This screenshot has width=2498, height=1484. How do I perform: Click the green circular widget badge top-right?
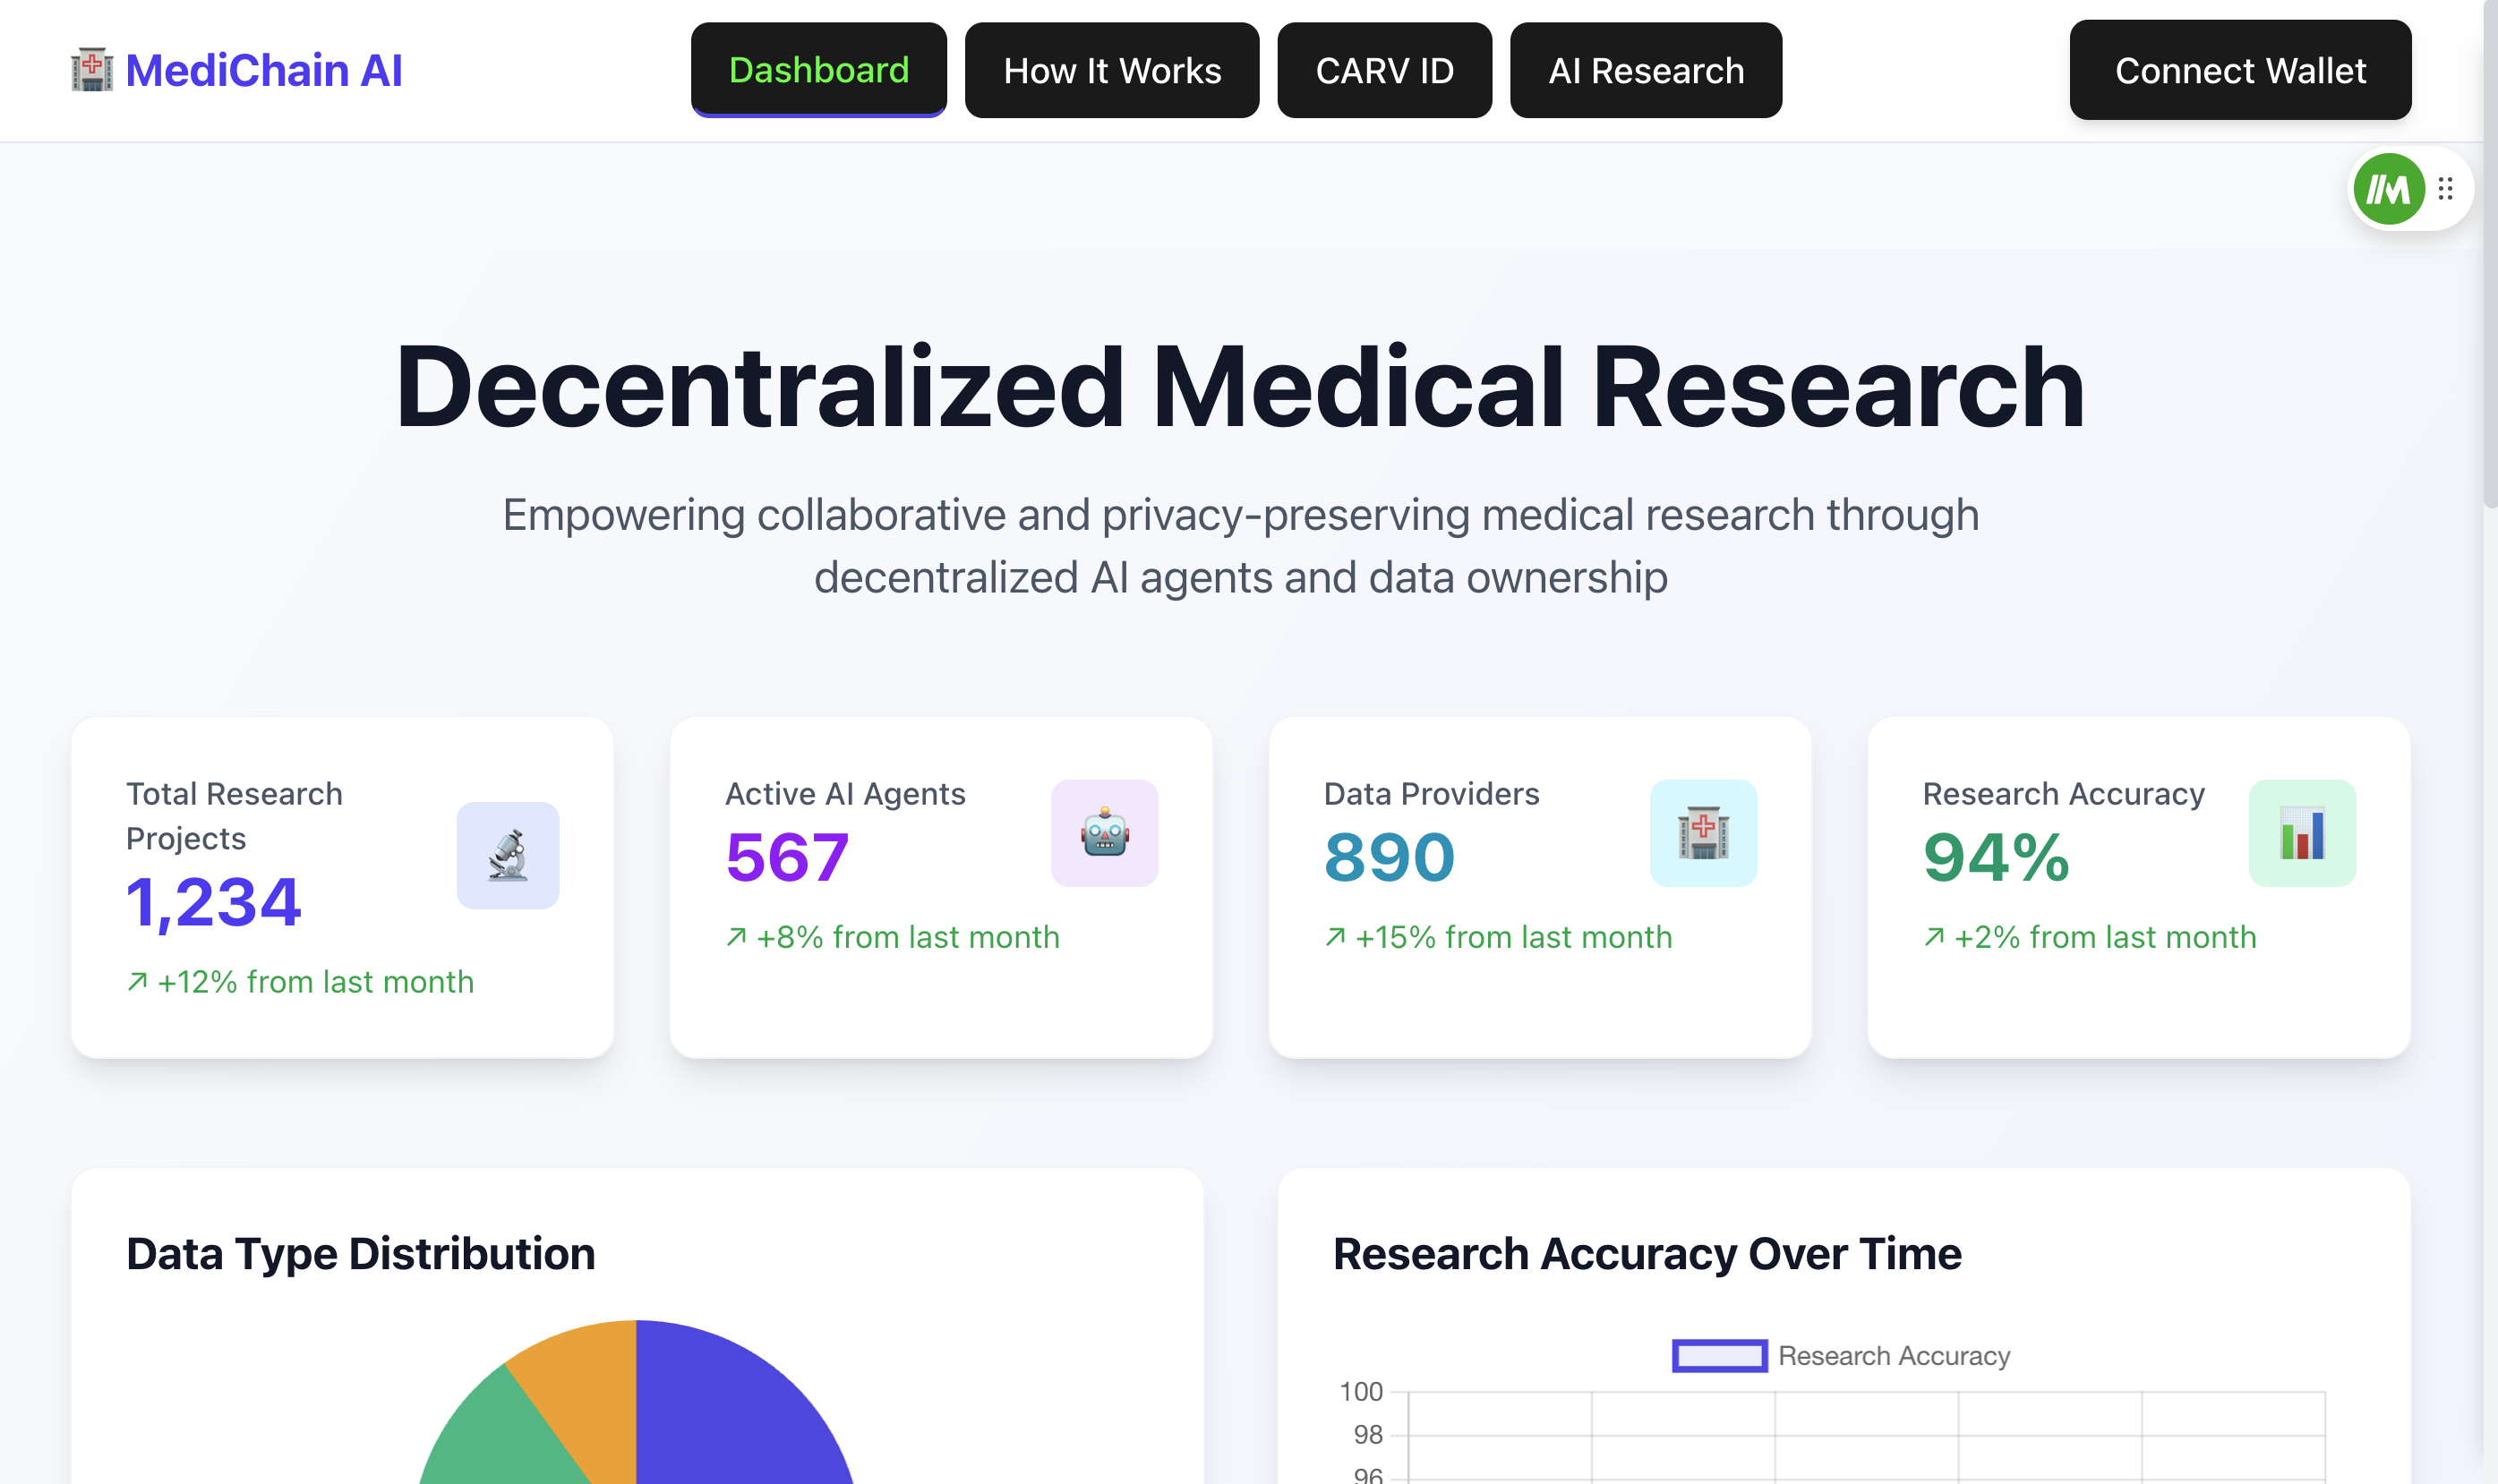coord(2388,188)
